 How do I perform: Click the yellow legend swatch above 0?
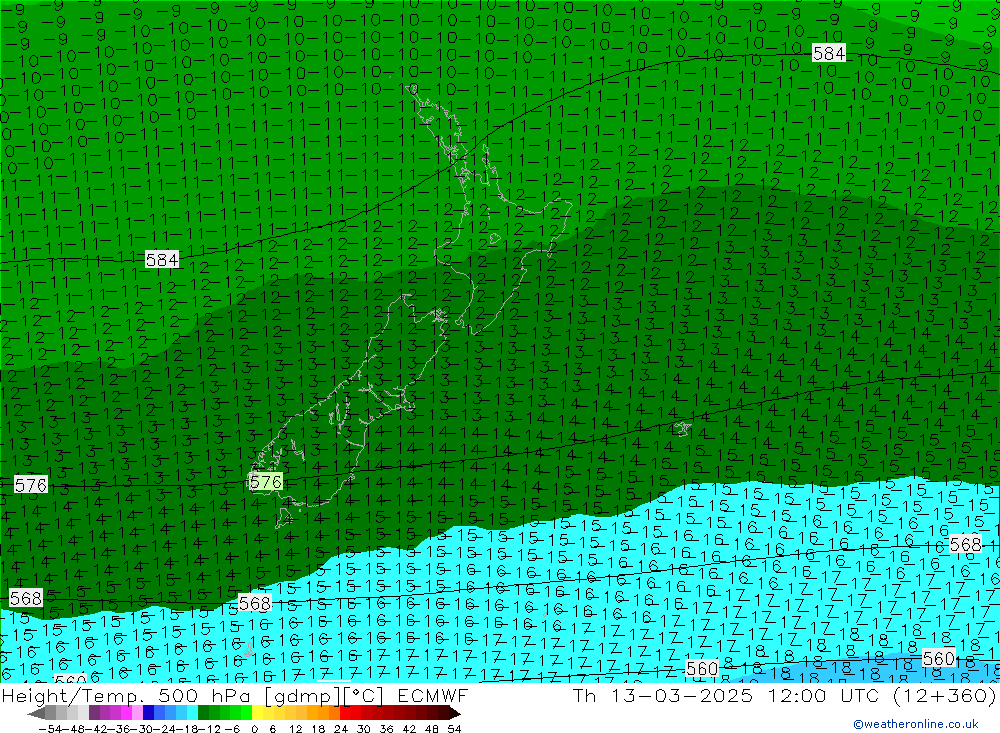258,713
